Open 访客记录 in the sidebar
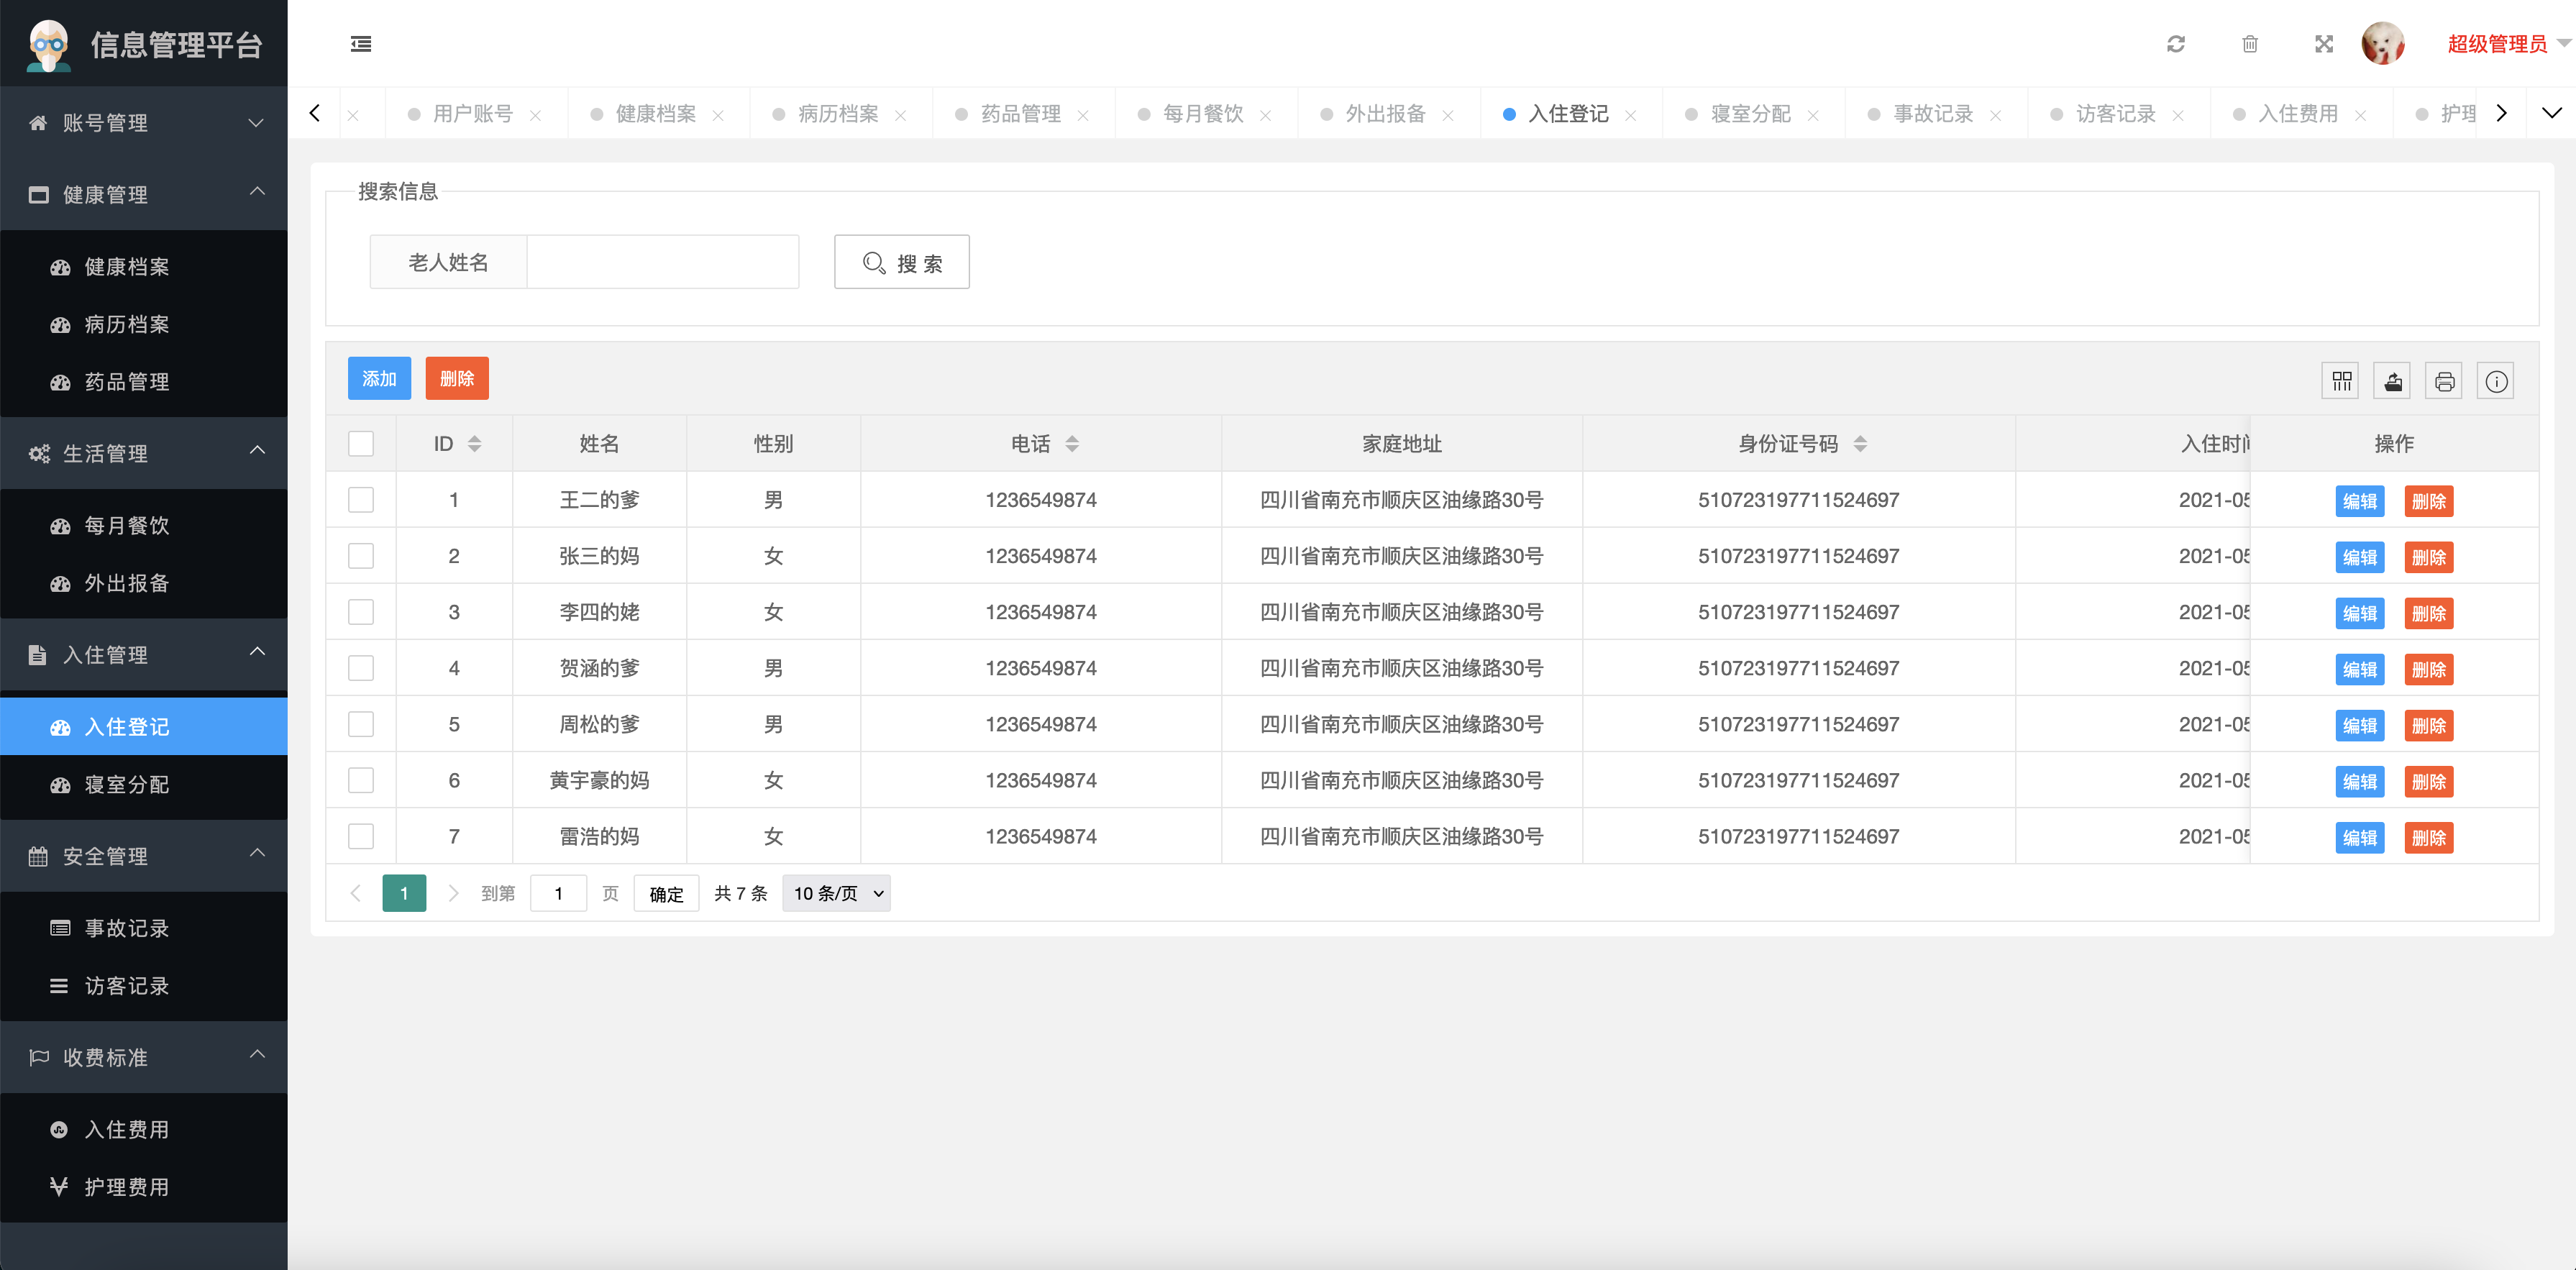2576x1270 pixels. click(126, 986)
